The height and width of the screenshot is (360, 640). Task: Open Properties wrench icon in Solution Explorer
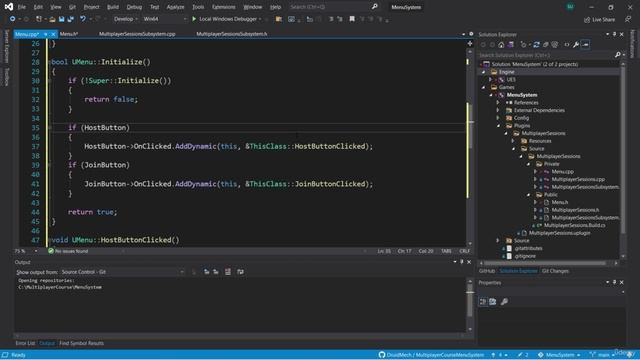(576, 44)
